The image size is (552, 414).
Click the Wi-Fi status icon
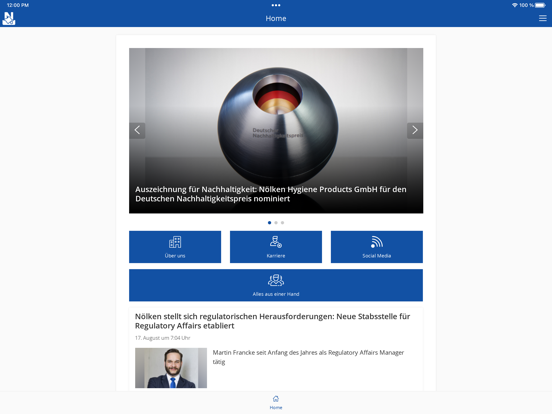coord(515,5)
